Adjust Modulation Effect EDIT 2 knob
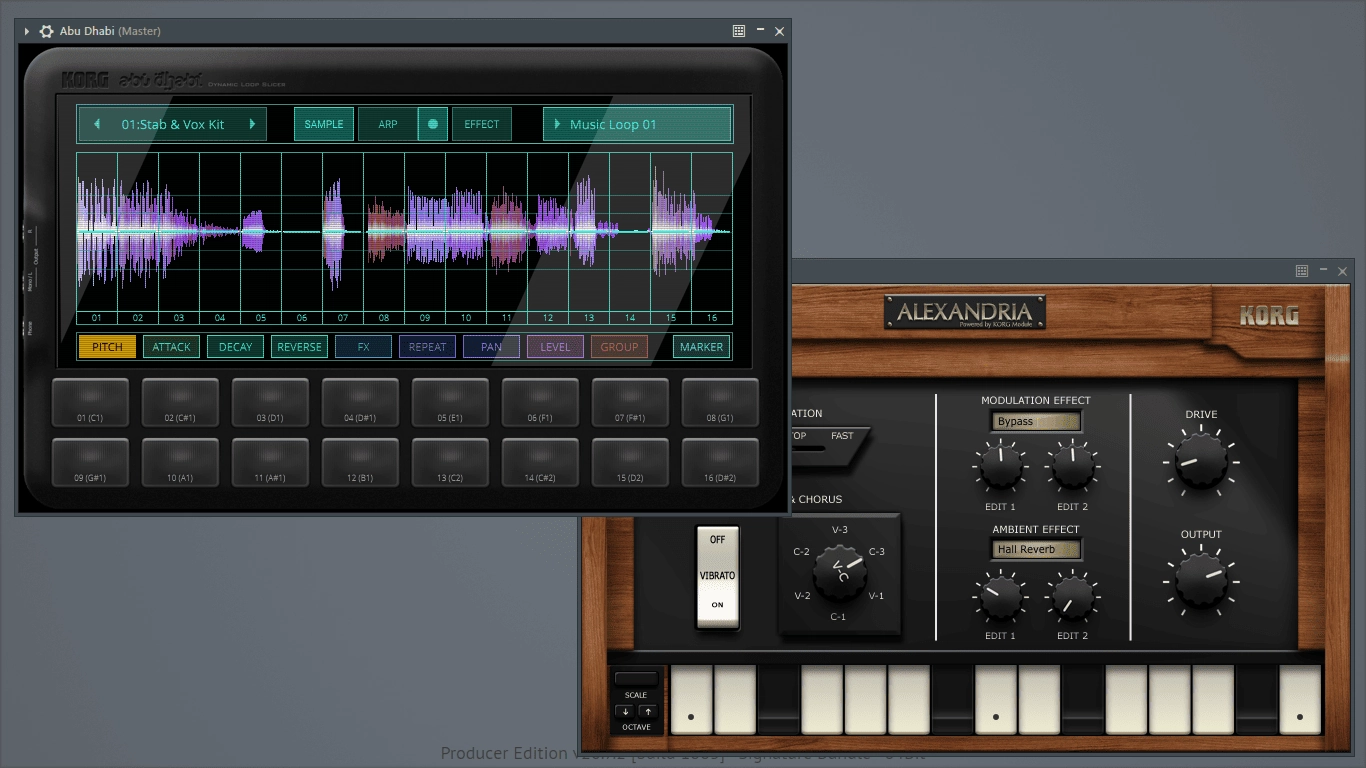1366x768 pixels. pyautogui.click(x=1073, y=466)
